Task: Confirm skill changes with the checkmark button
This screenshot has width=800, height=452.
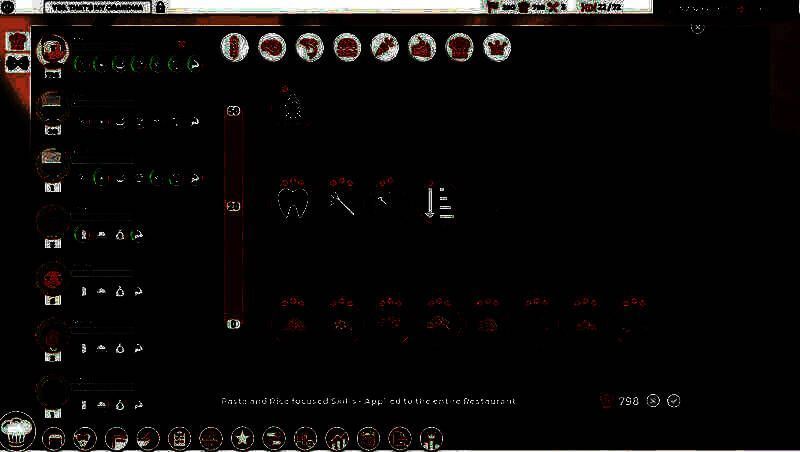Action: 674,400
